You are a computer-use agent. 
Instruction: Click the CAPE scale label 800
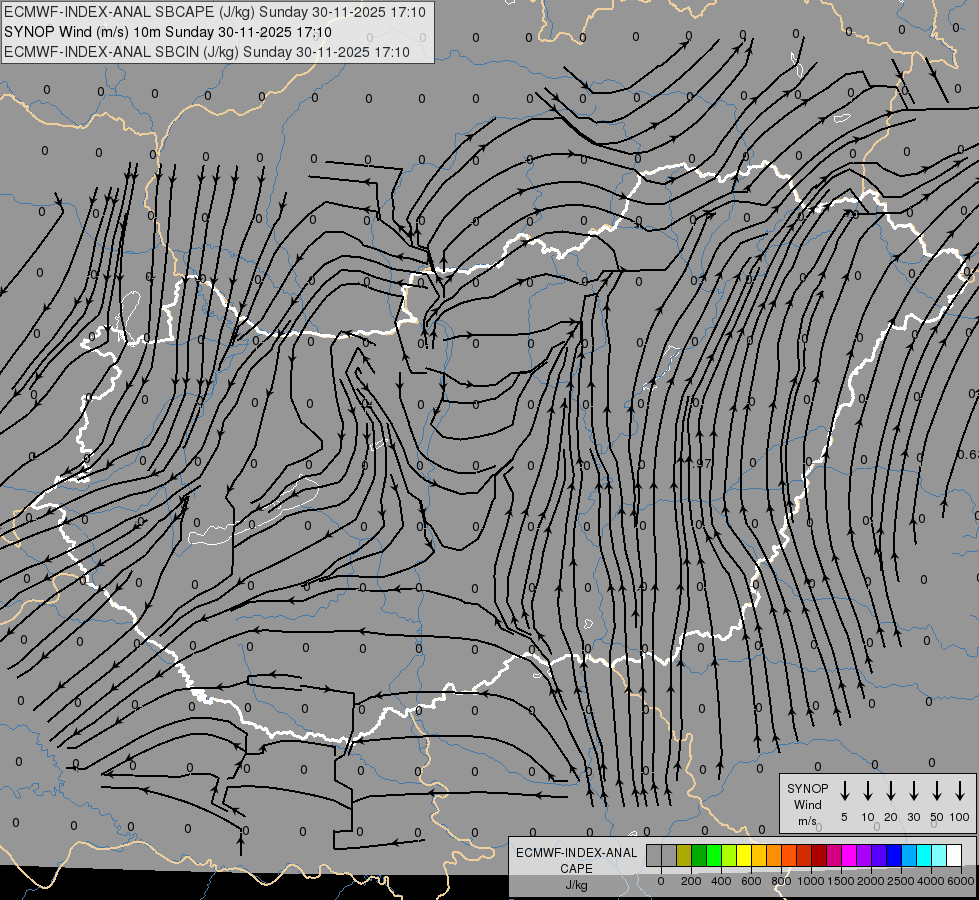tap(781, 881)
